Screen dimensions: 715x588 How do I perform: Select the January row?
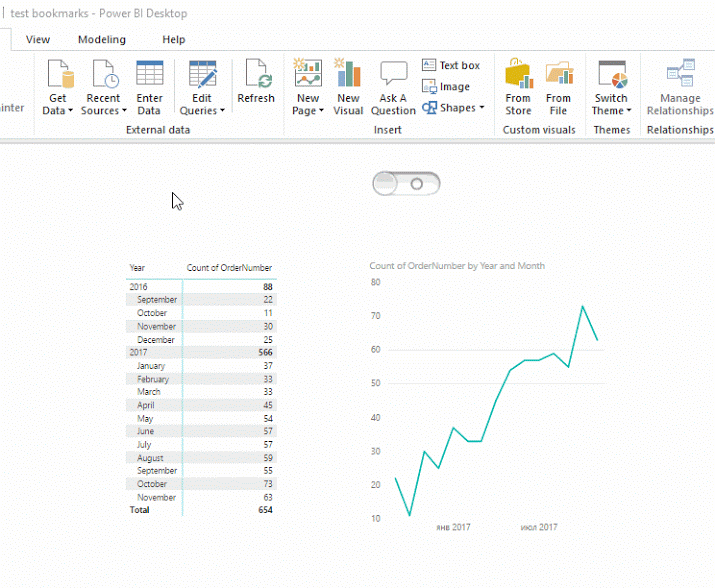point(201,366)
